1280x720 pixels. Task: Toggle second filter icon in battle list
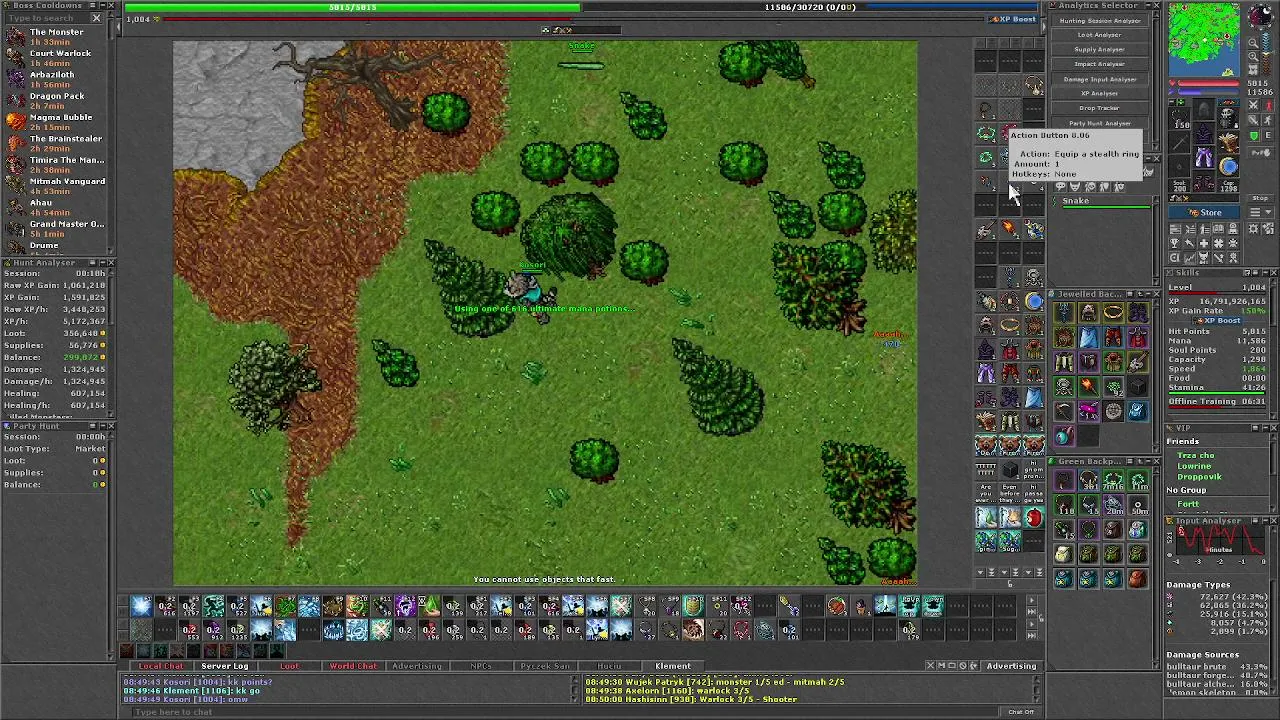tap(1075, 186)
